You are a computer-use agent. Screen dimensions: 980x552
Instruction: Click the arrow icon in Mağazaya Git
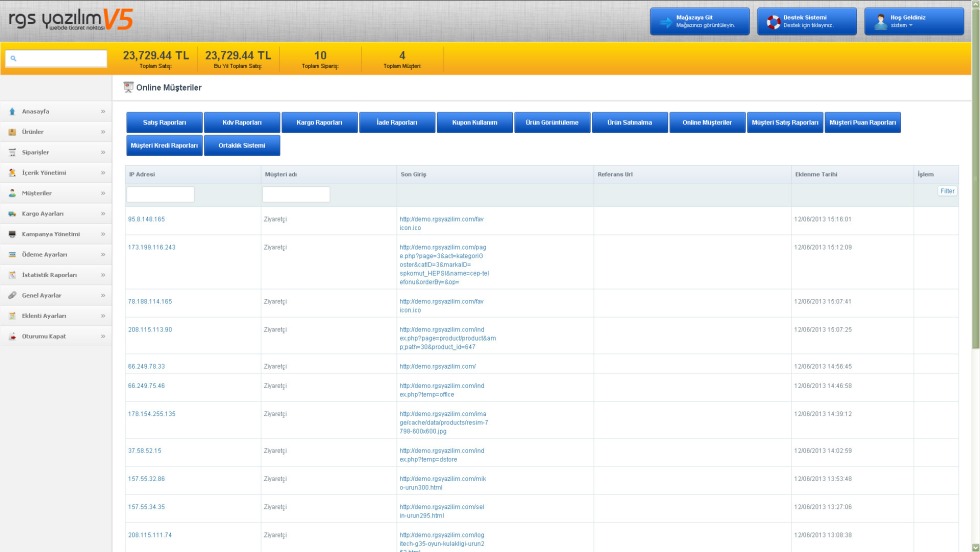664,22
